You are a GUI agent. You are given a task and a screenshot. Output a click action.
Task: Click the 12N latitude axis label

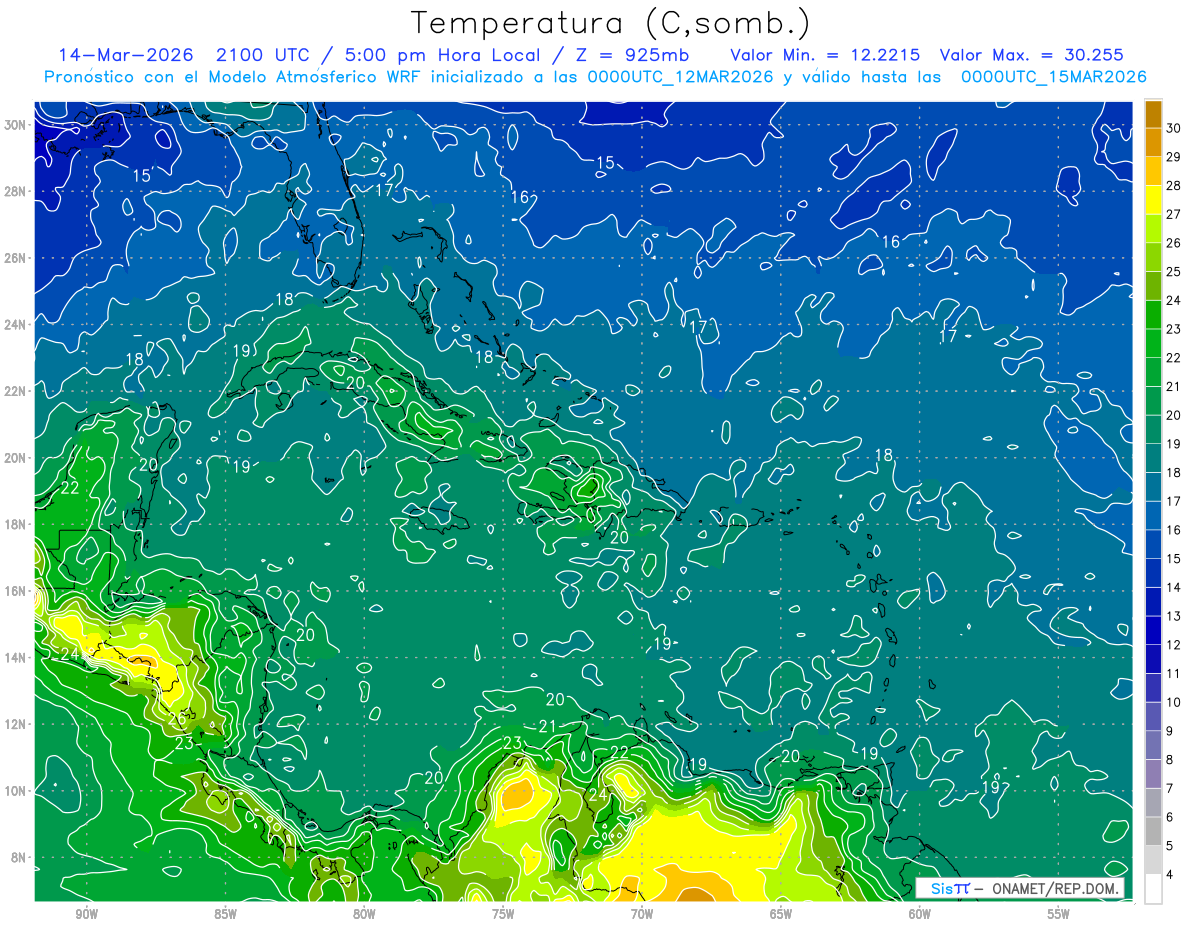point(15,723)
